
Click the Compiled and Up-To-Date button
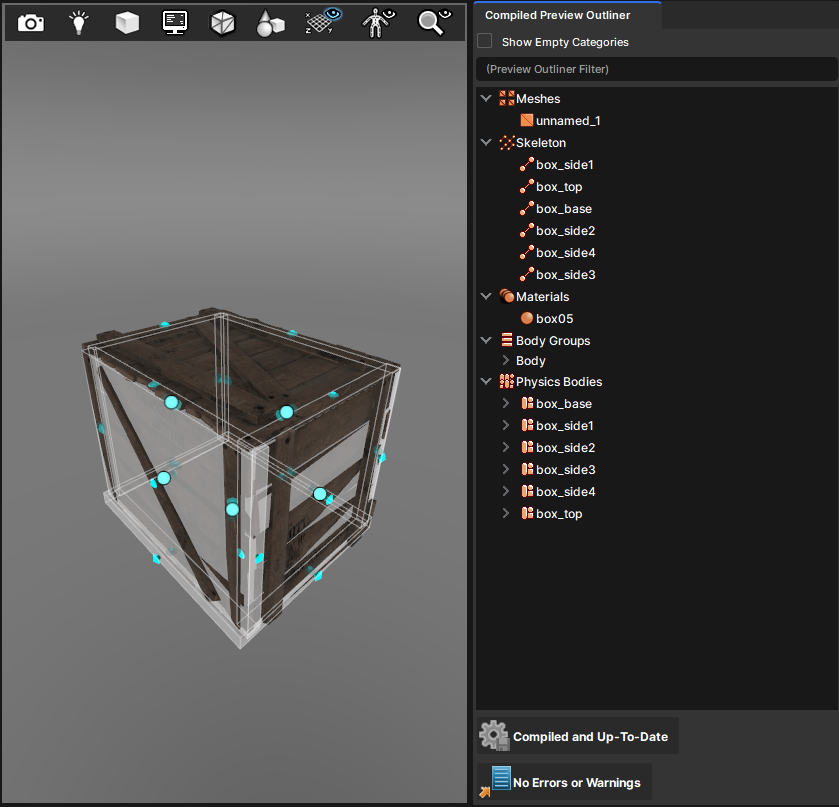(x=577, y=736)
